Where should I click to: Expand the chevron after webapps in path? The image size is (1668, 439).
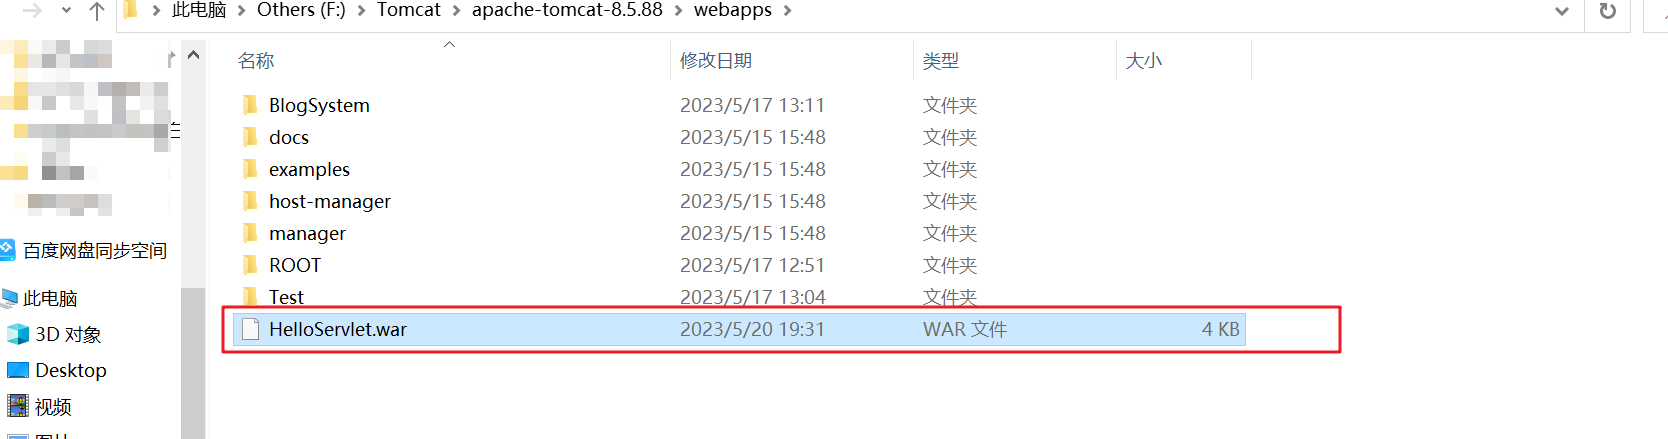[788, 11]
